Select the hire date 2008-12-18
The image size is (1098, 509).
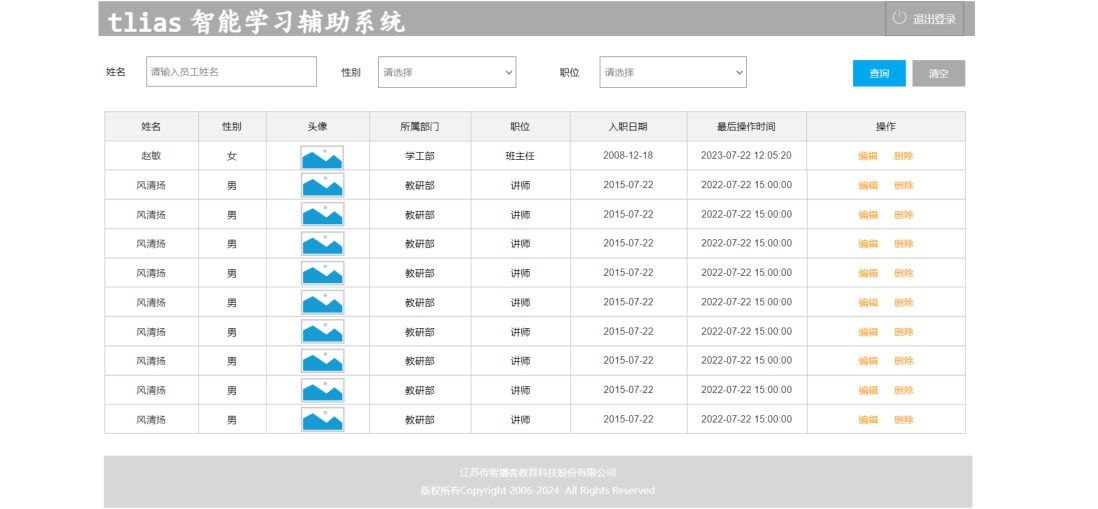(x=628, y=155)
